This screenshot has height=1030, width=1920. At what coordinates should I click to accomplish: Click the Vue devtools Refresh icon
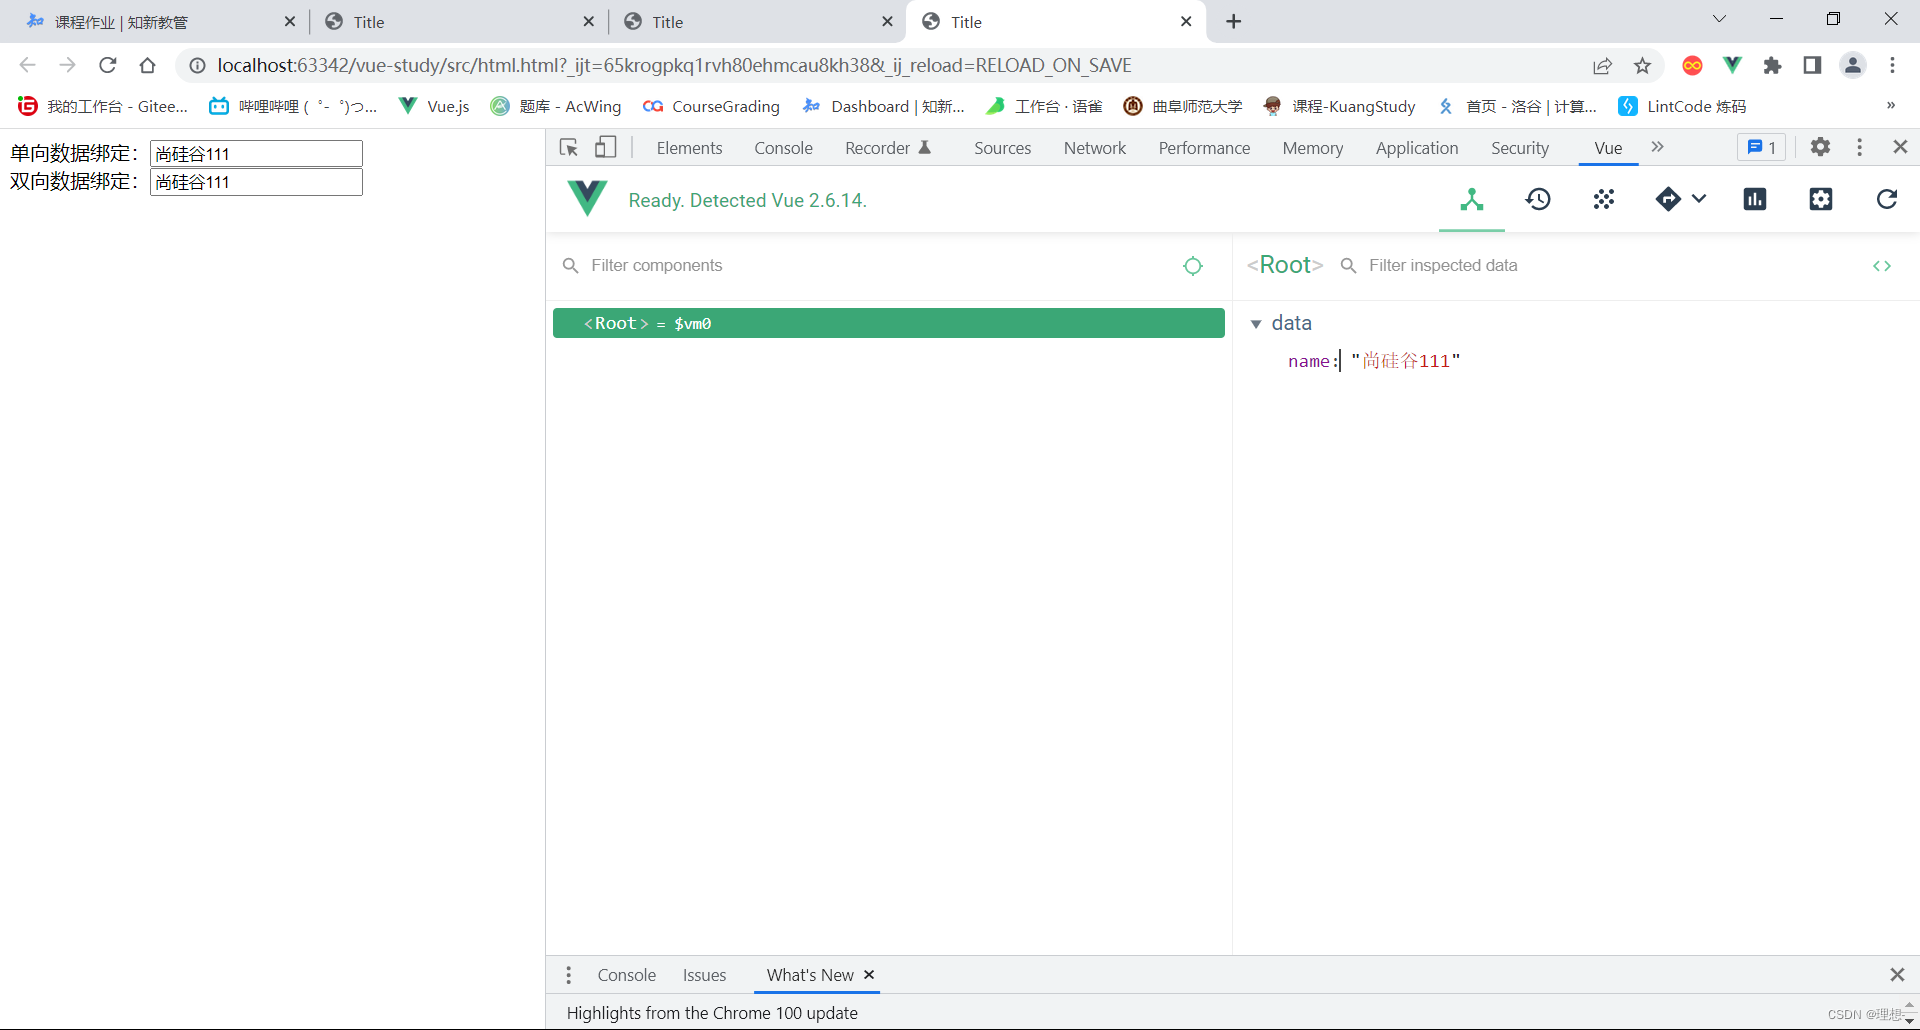[1887, 200]
